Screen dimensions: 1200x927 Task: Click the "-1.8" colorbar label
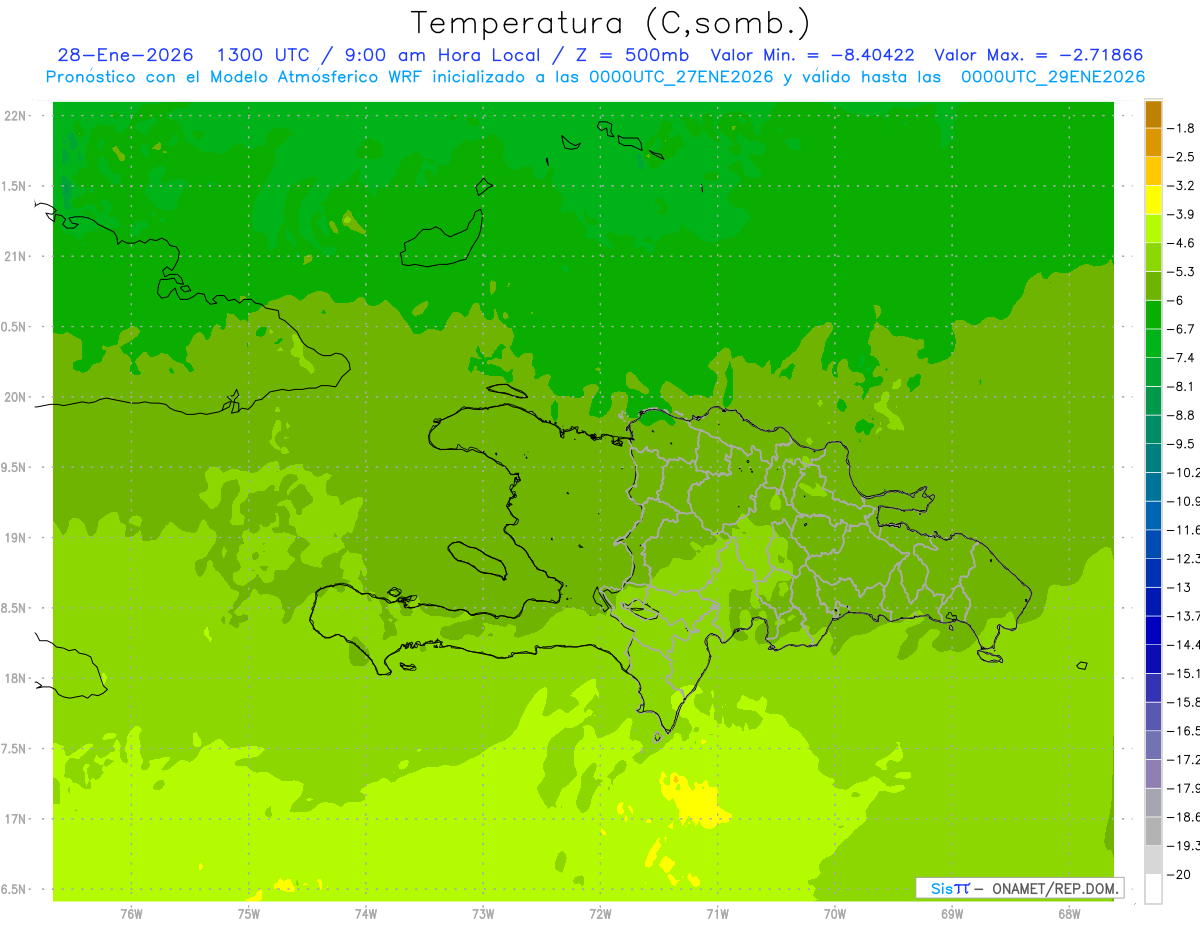click(x=1182, y=128)
